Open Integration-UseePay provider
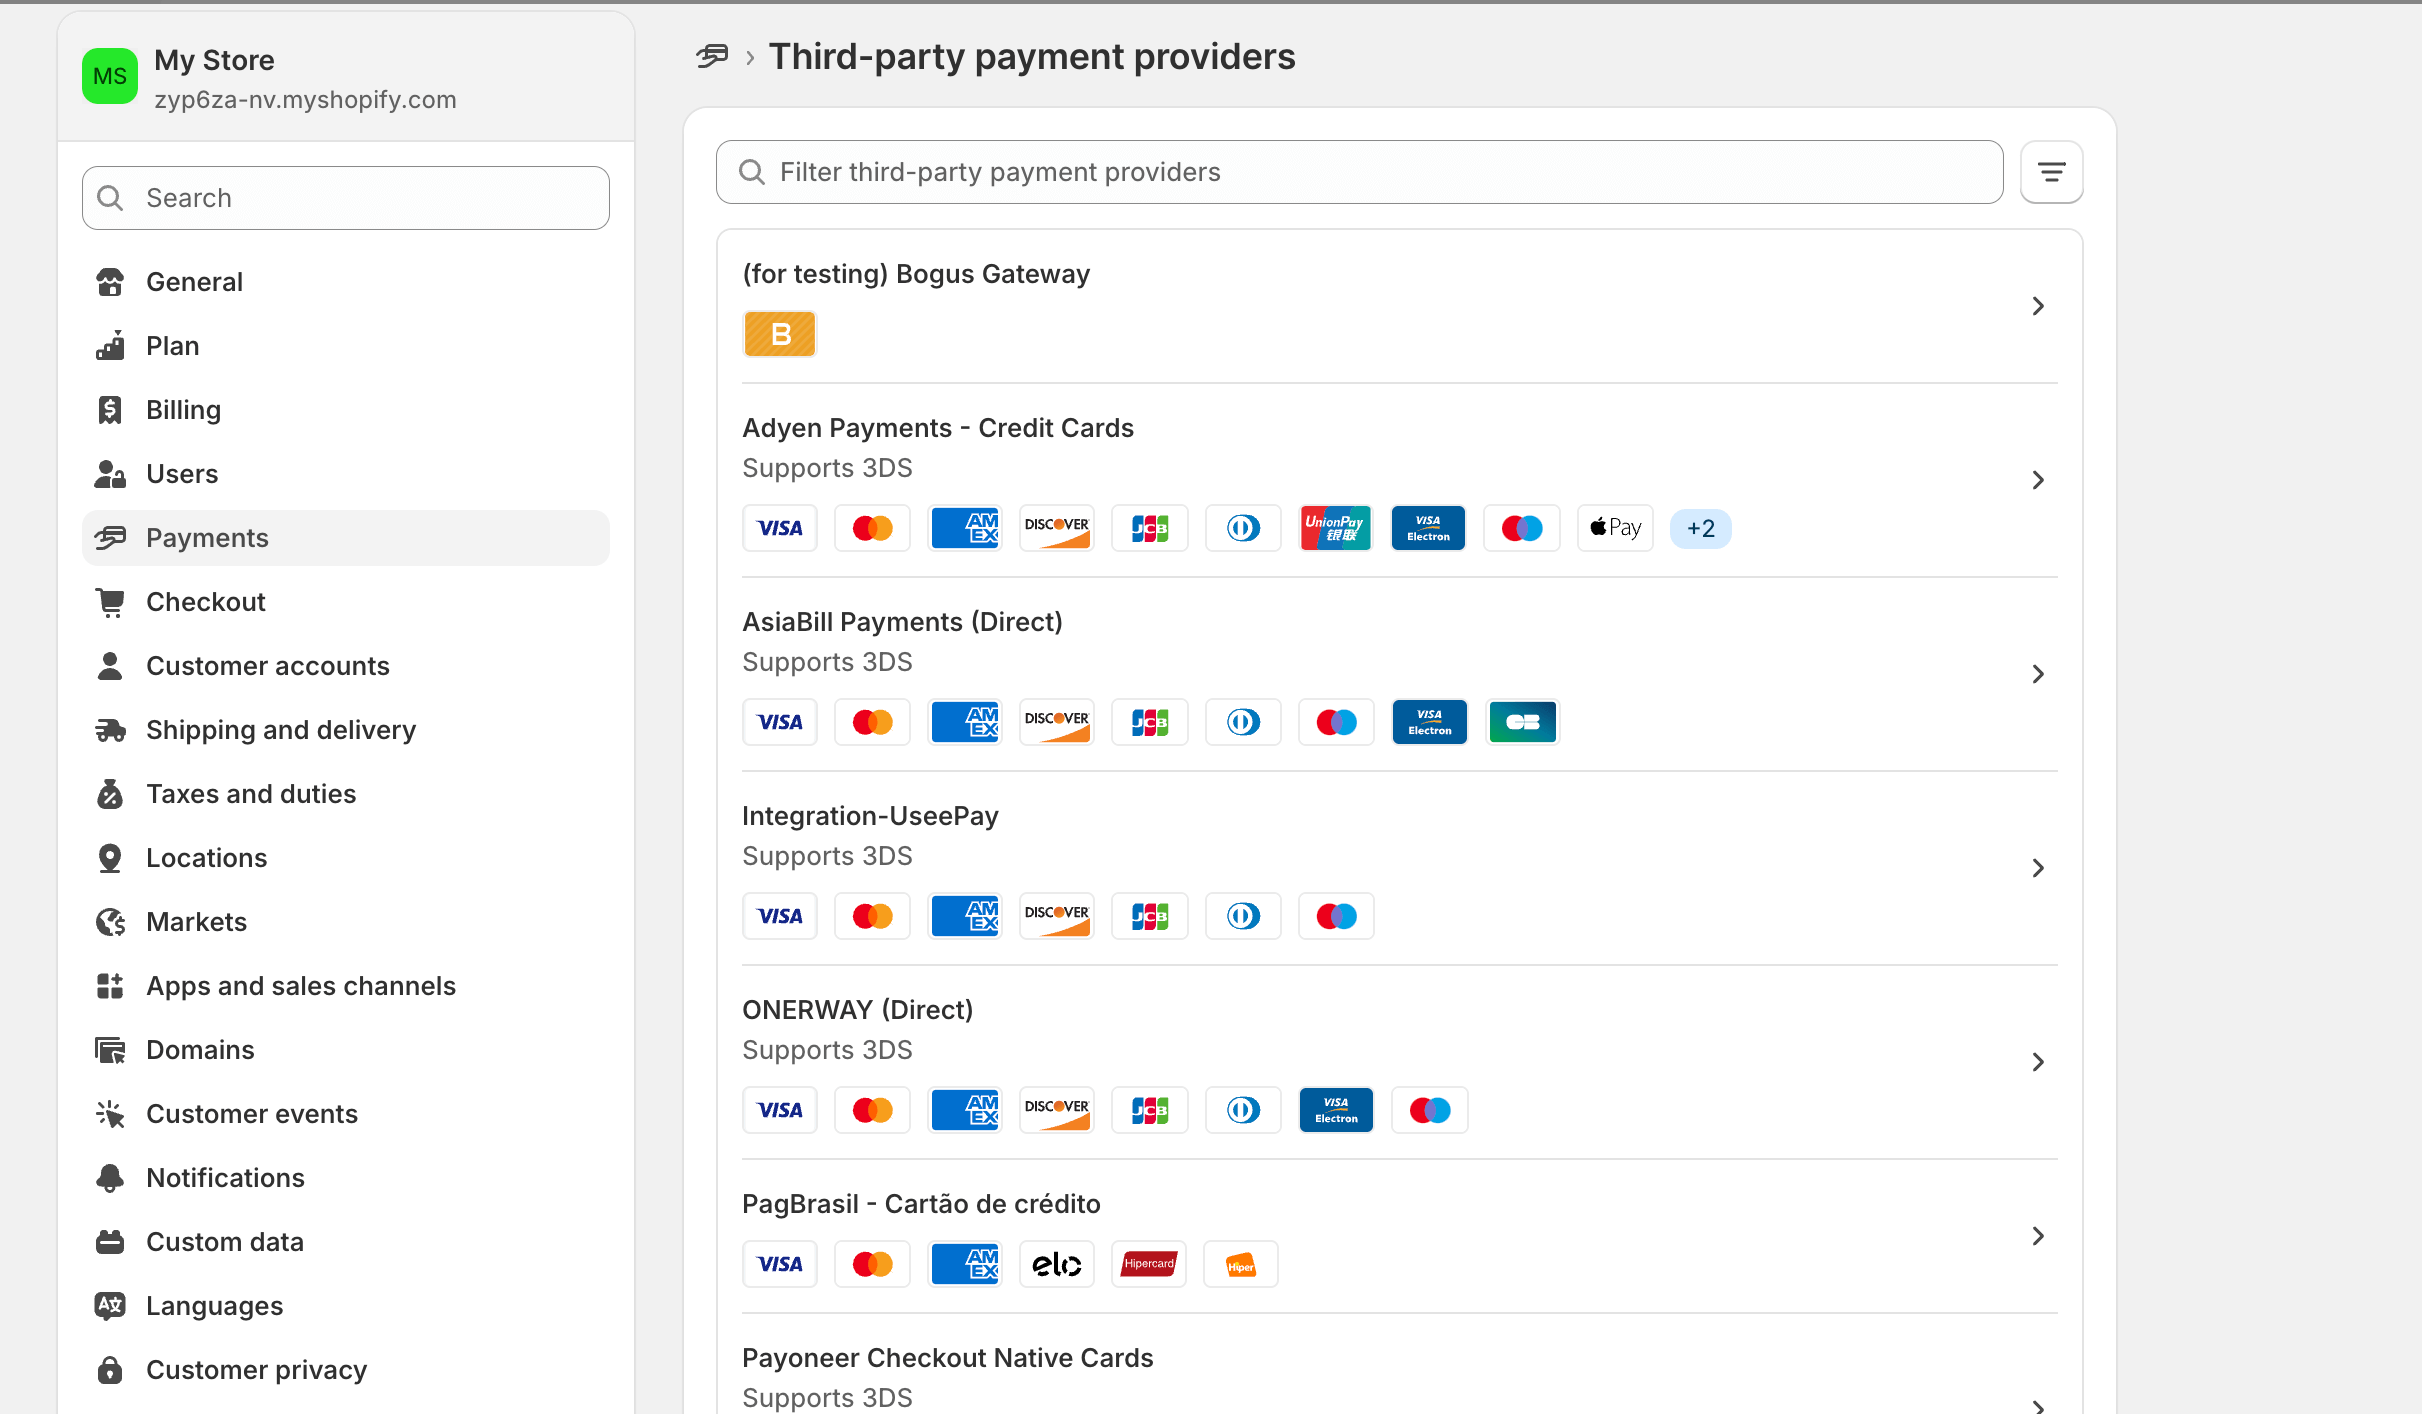2422x1414 pixels. click(x=1399, y=868)
